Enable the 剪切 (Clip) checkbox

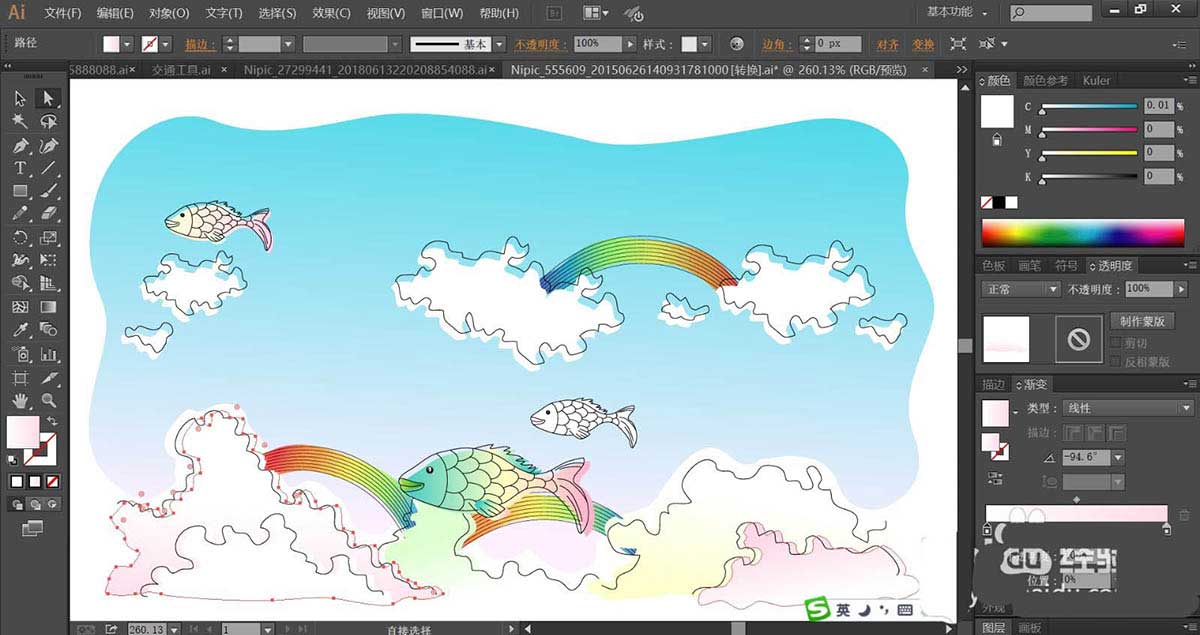[1116, 343]
